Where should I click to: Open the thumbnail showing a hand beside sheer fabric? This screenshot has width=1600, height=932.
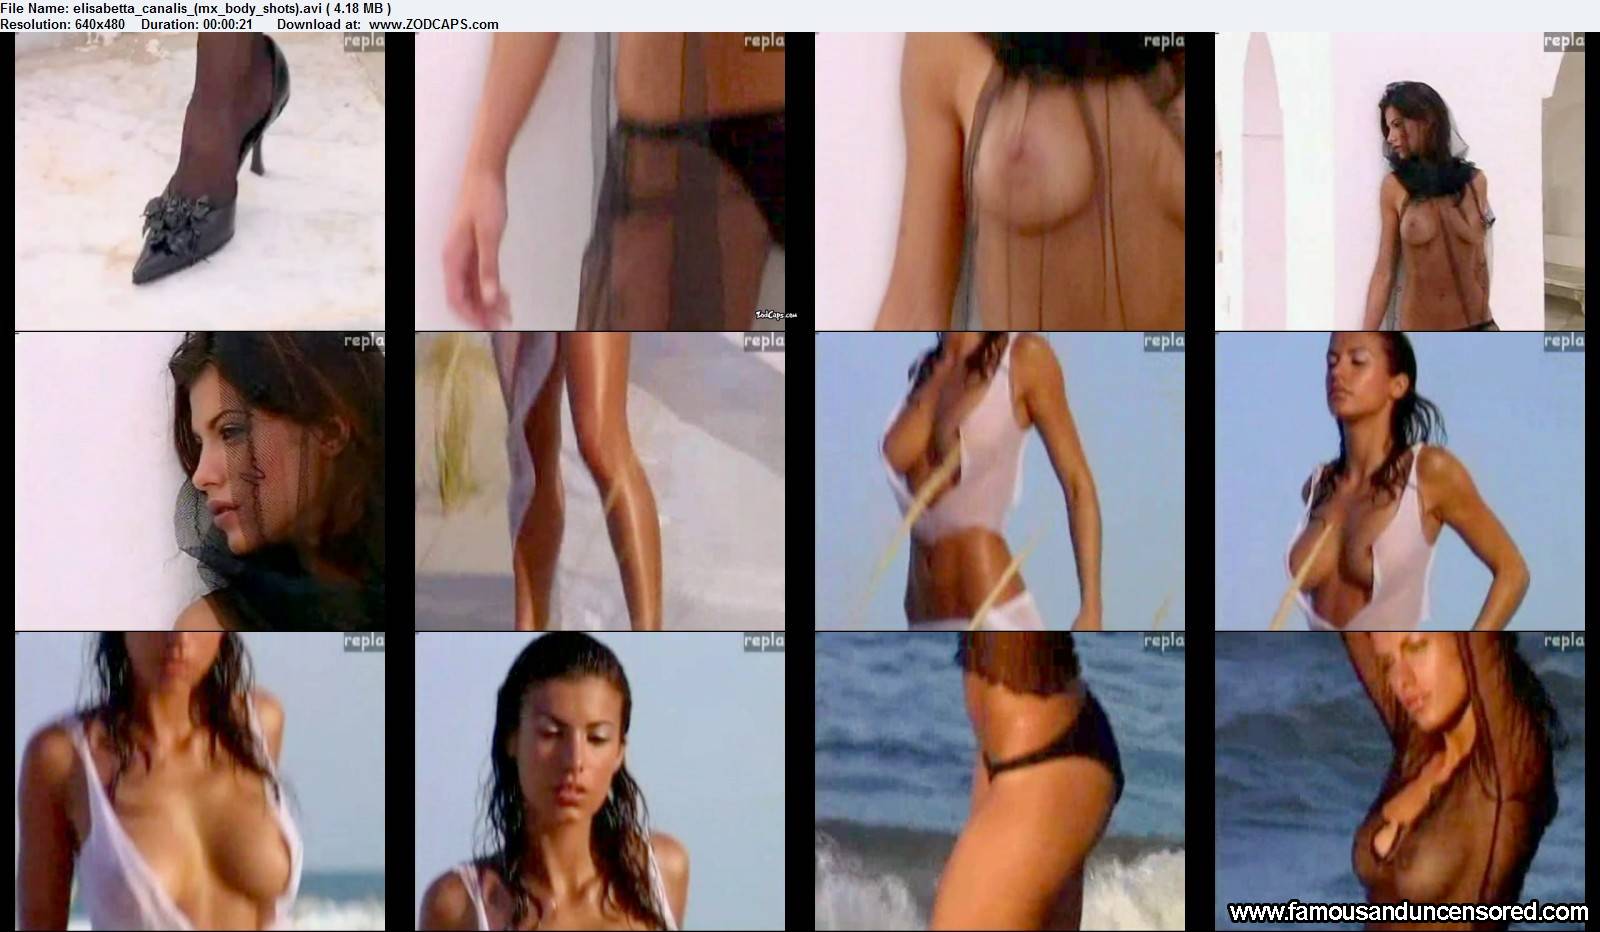coord(599,181)
